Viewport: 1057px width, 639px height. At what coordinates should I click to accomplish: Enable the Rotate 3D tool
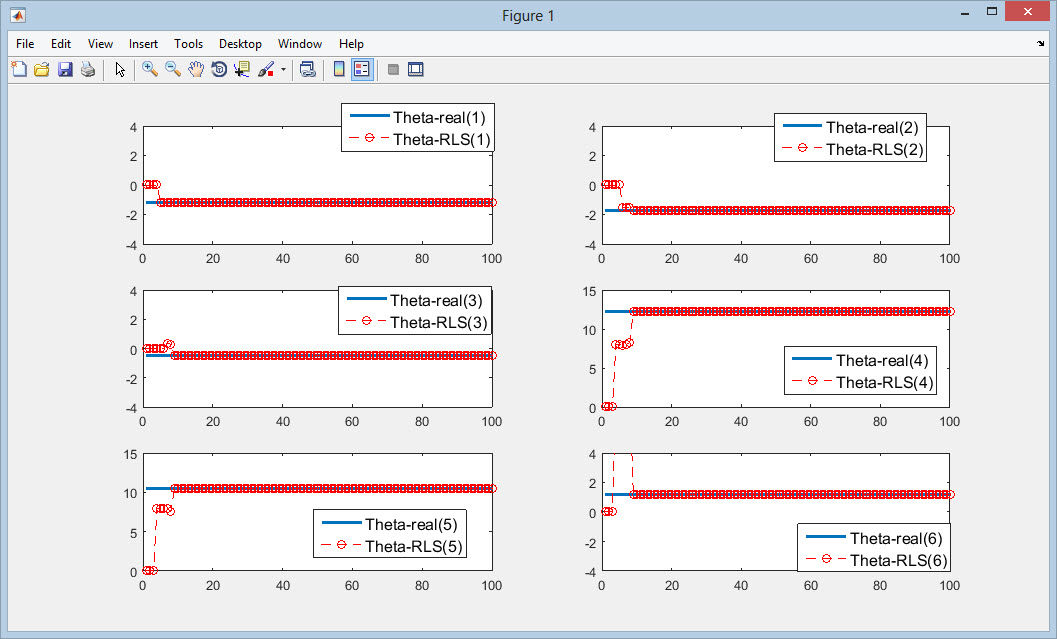218,69
